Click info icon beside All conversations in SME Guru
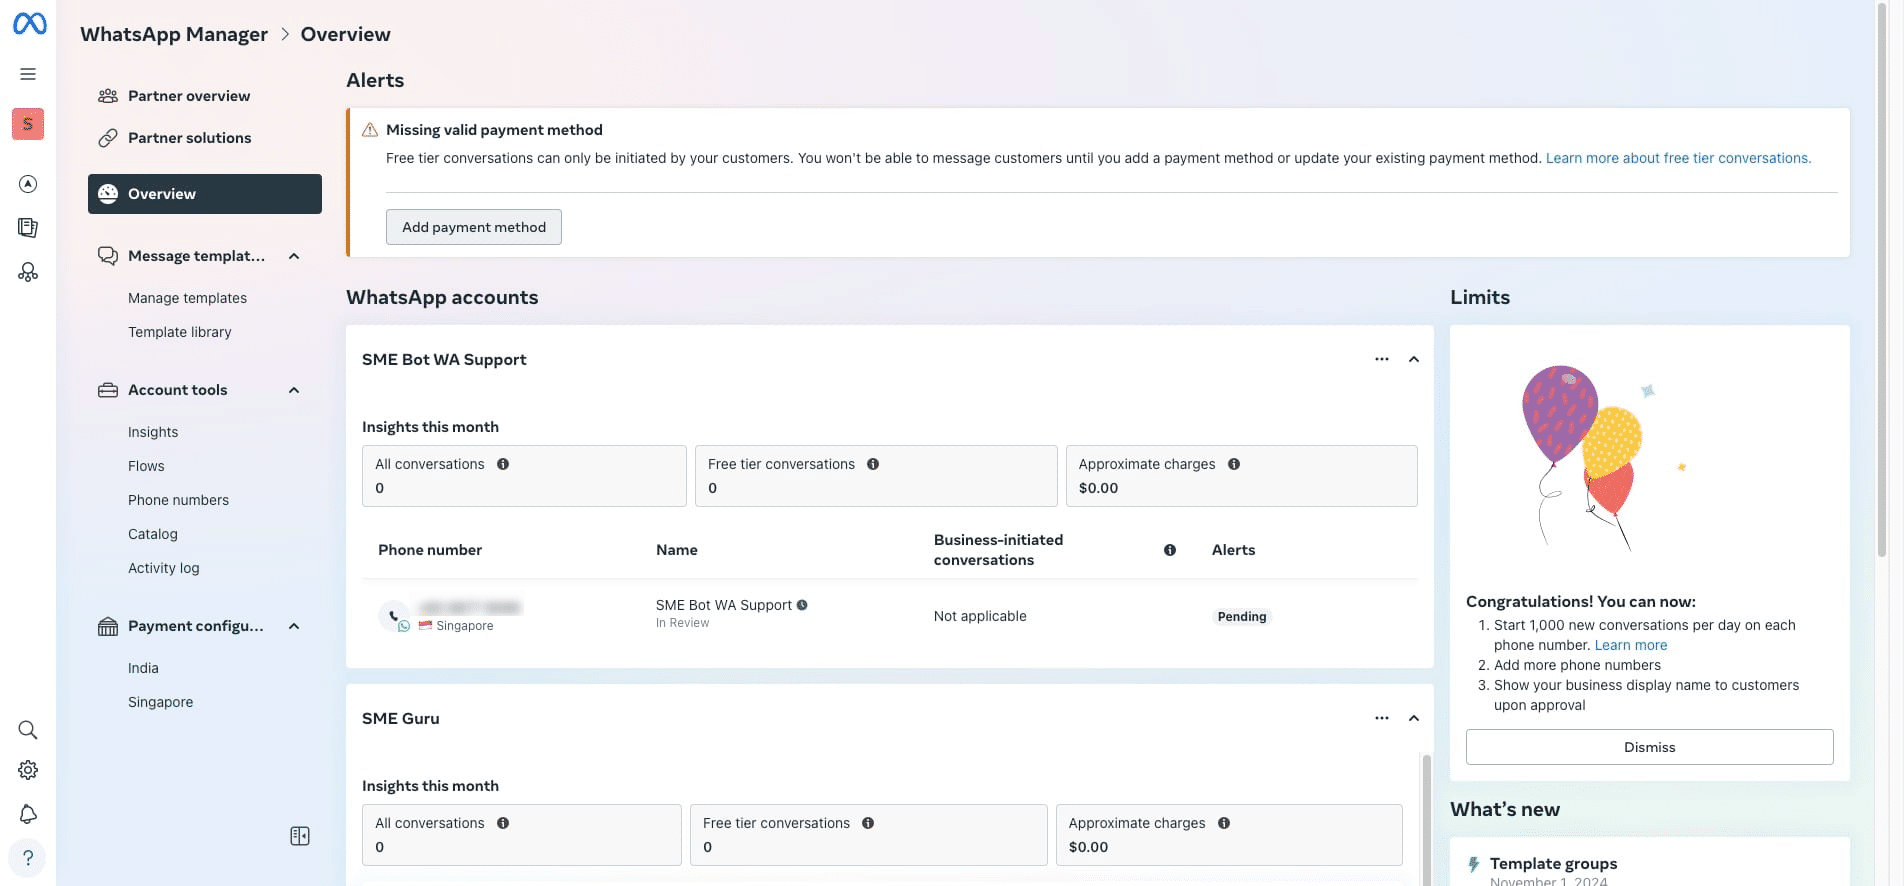The width and height of the screenshot is (1904, 886). click(x=503, y=823)
